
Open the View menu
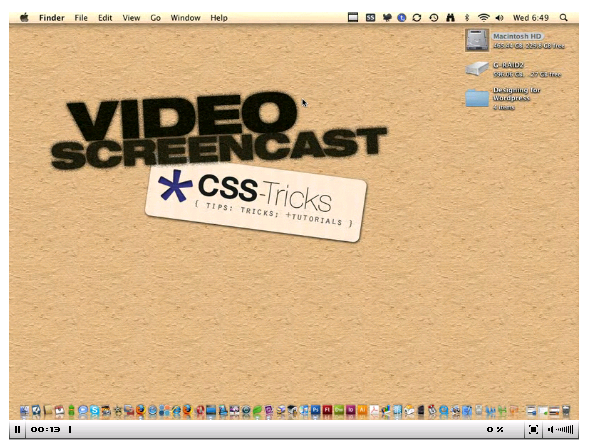pos(131,18)
